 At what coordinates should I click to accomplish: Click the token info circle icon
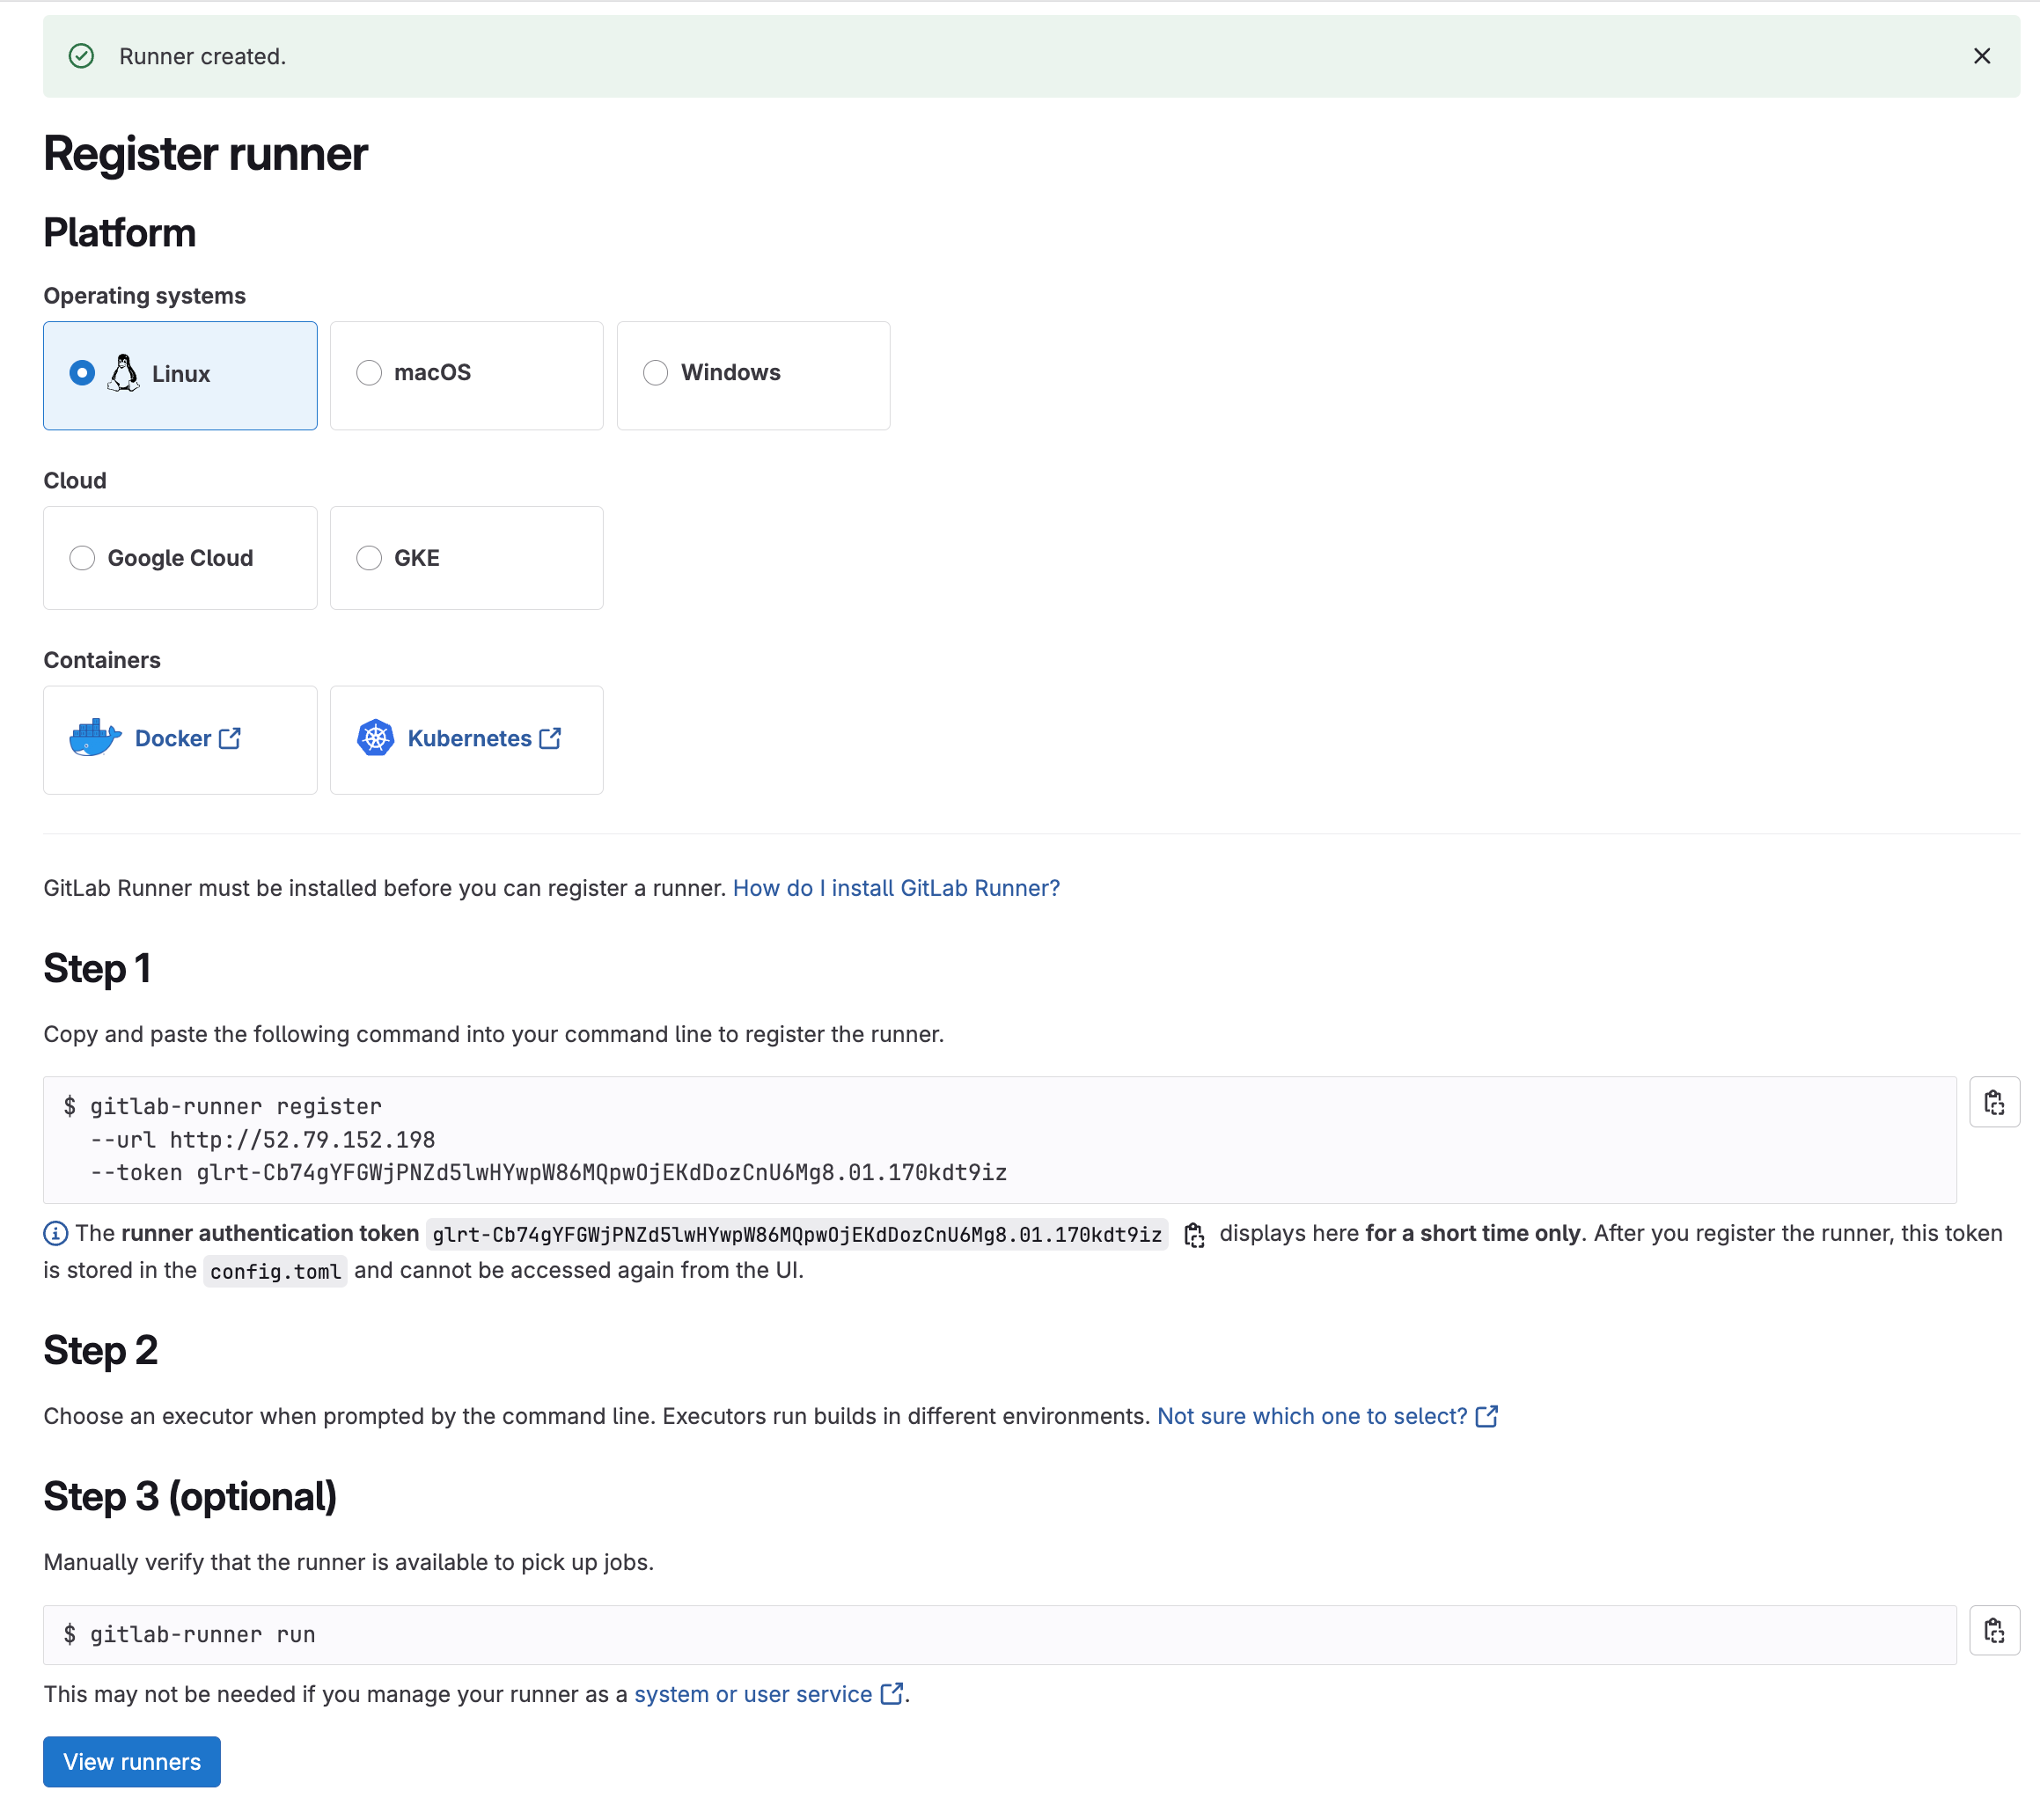pos(56,1234)
